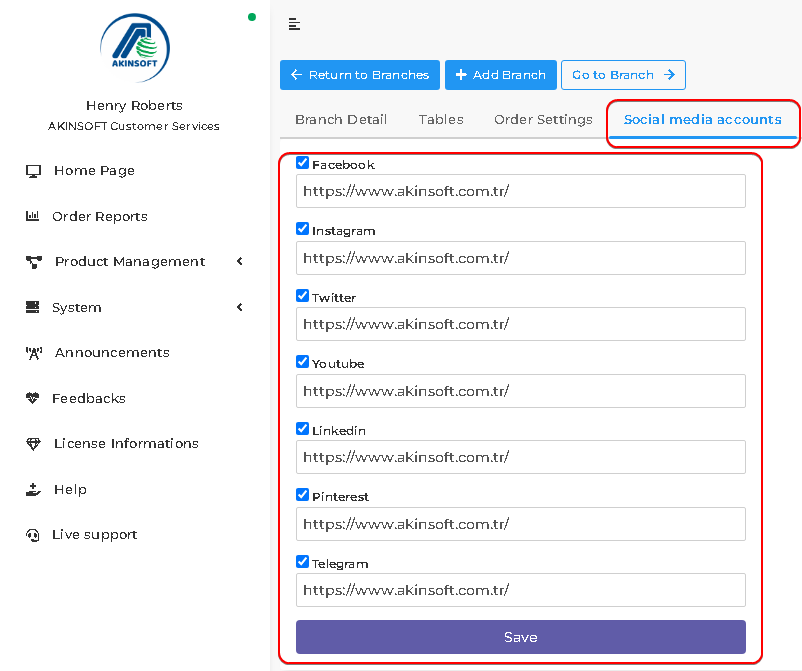Open the Order Settings tab

543,120
